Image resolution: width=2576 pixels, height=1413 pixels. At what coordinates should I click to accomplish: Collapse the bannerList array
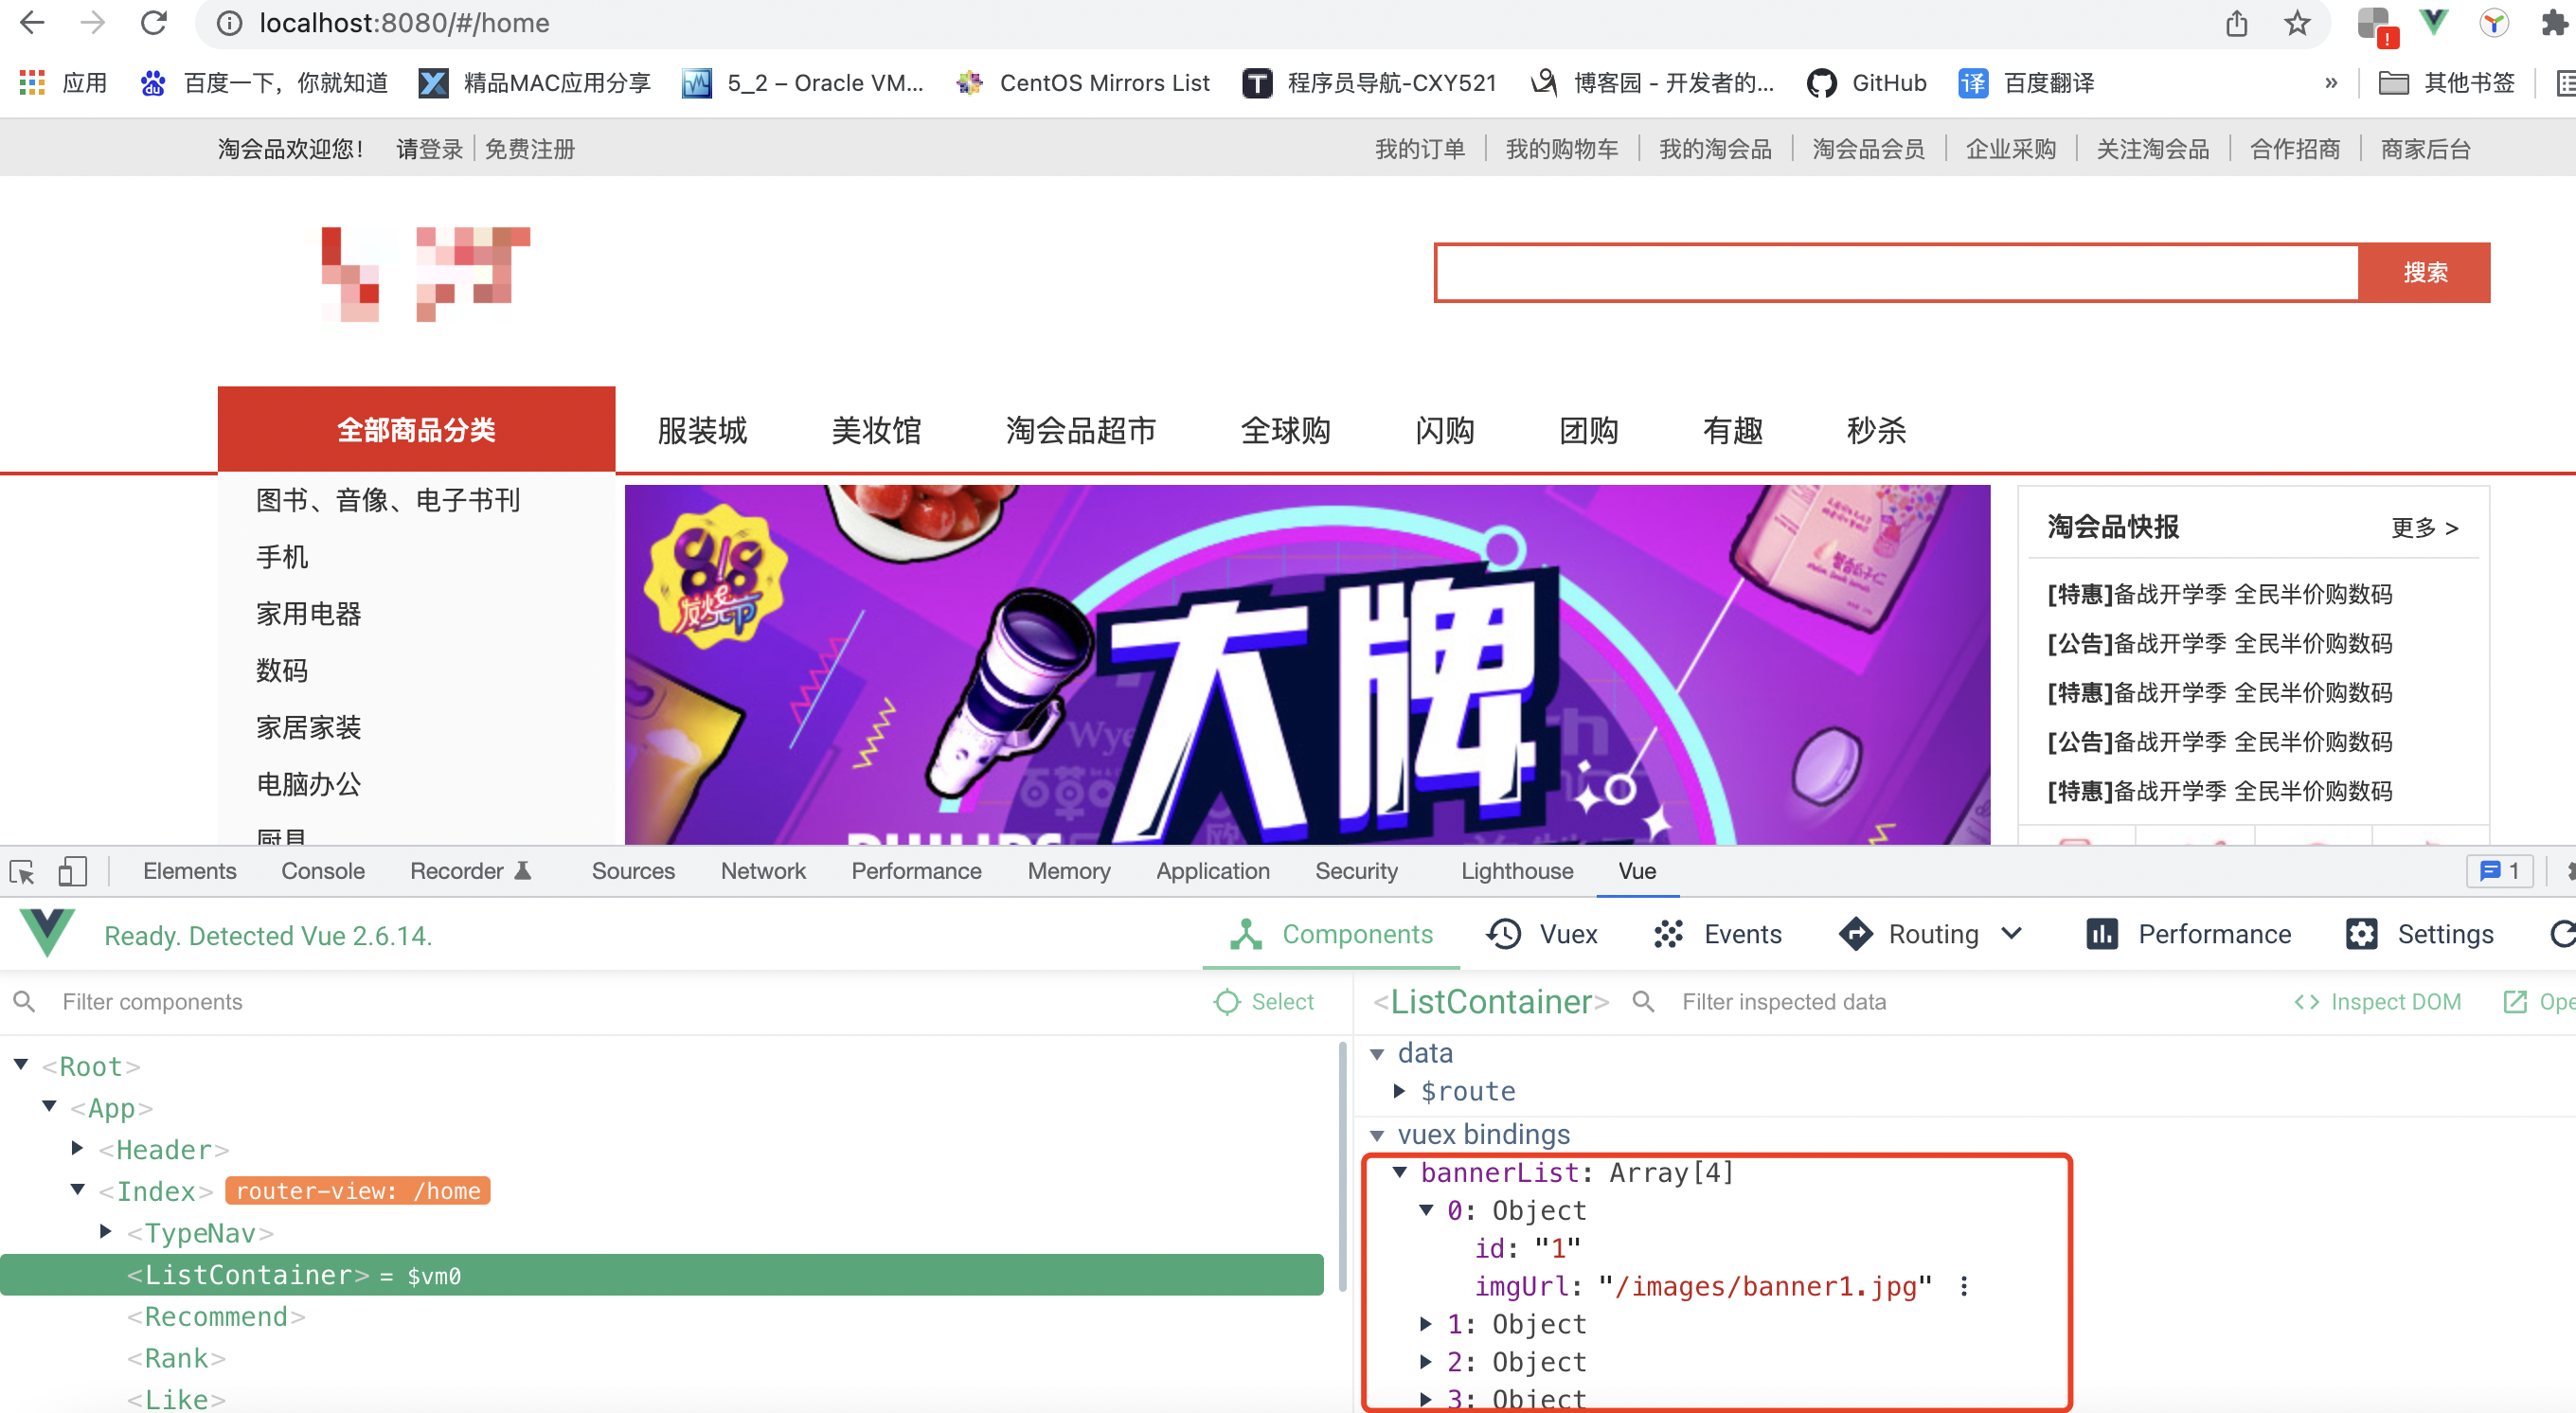(1400, 1172)
